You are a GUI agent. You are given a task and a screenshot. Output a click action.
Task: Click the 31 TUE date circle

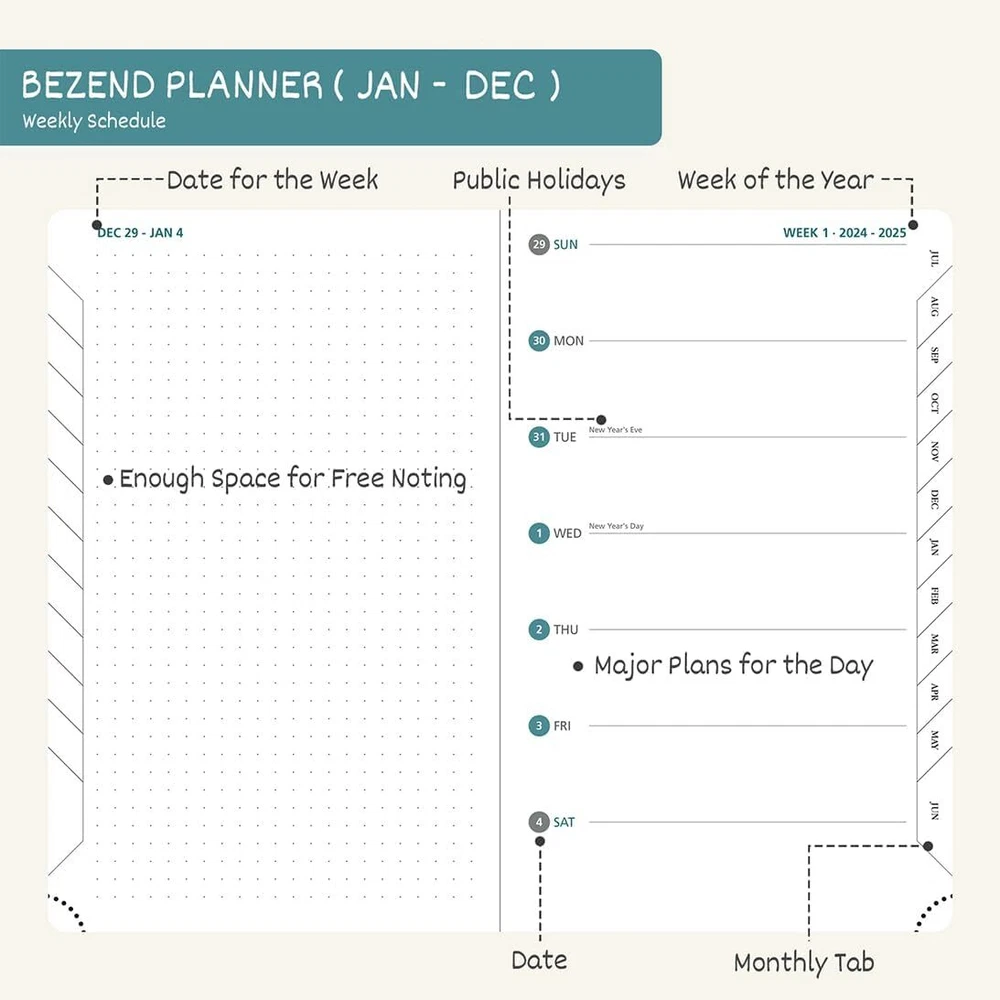(539, 437)
